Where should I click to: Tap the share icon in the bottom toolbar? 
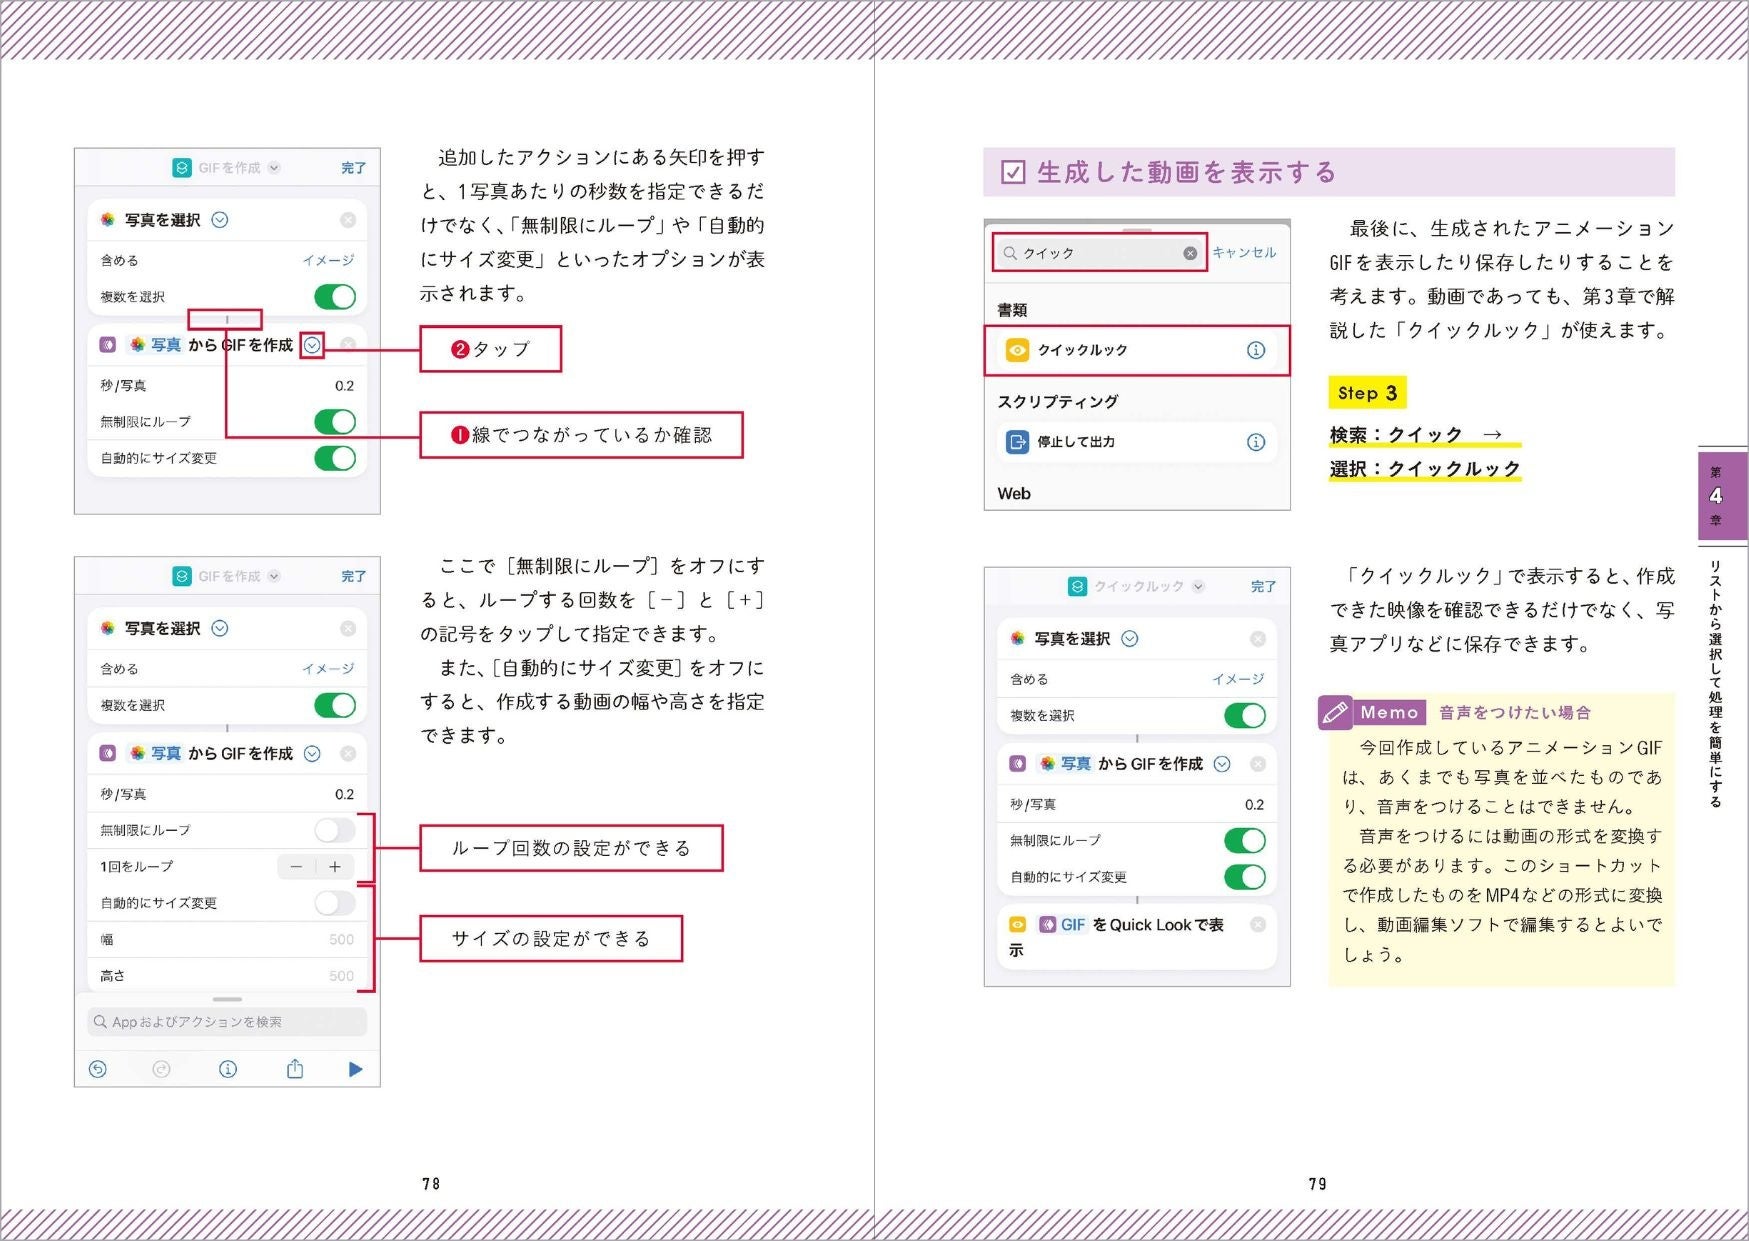click(x=295, y=1069)
